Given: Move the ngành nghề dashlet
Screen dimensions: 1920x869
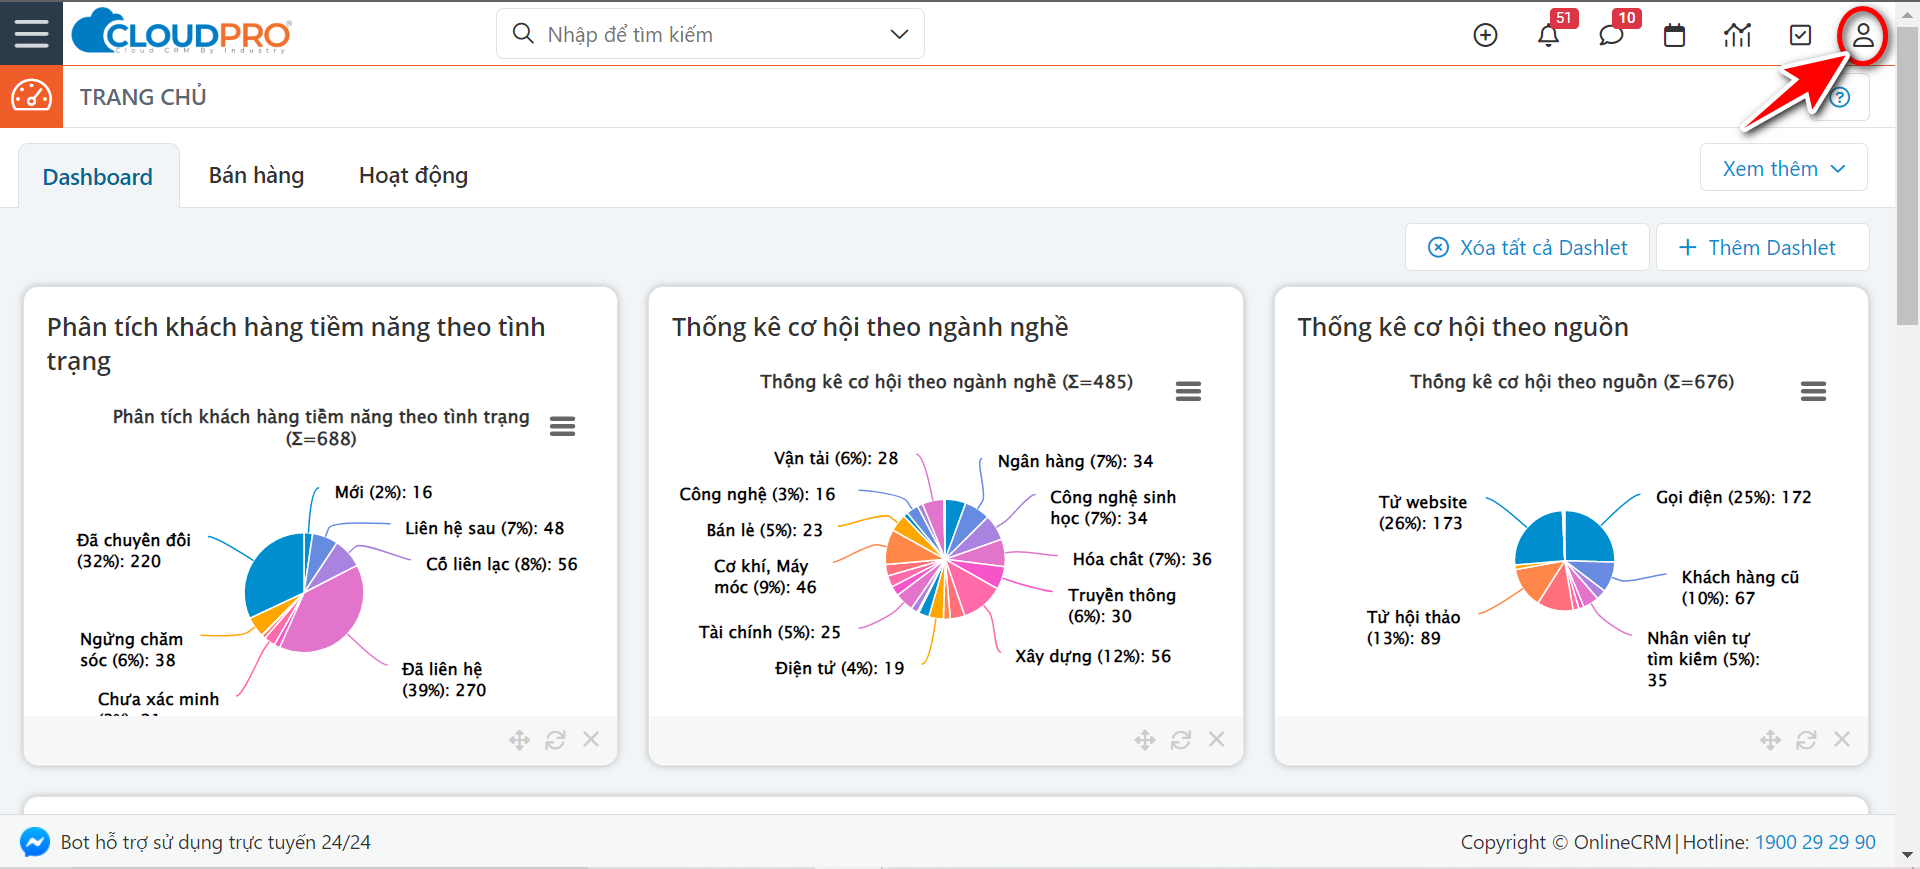Looking at the screenshot, I should [x=1145, y=740].
